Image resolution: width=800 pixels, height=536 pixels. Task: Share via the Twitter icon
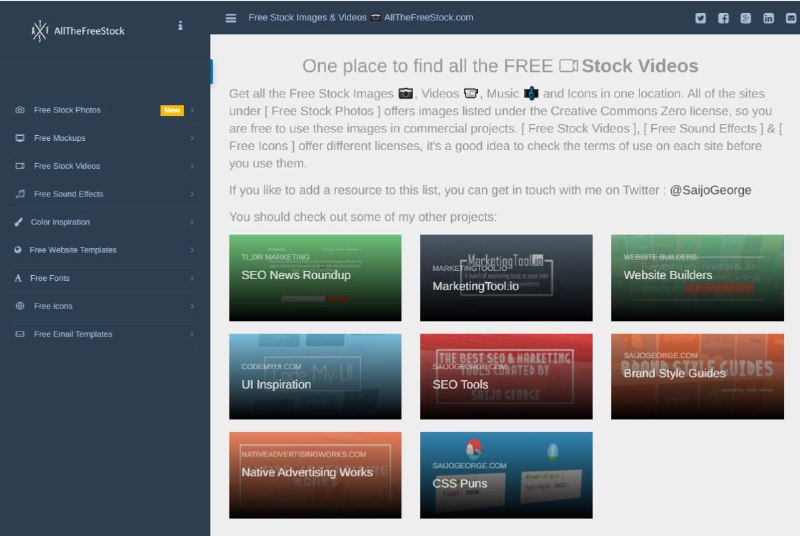(x=701, y=18)
